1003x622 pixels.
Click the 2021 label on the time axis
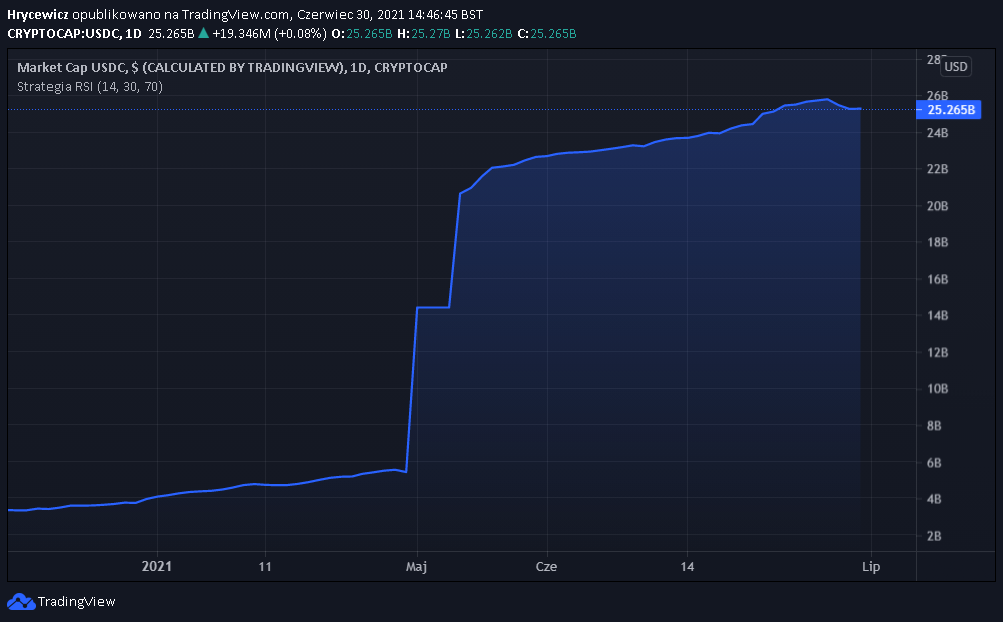157,566
